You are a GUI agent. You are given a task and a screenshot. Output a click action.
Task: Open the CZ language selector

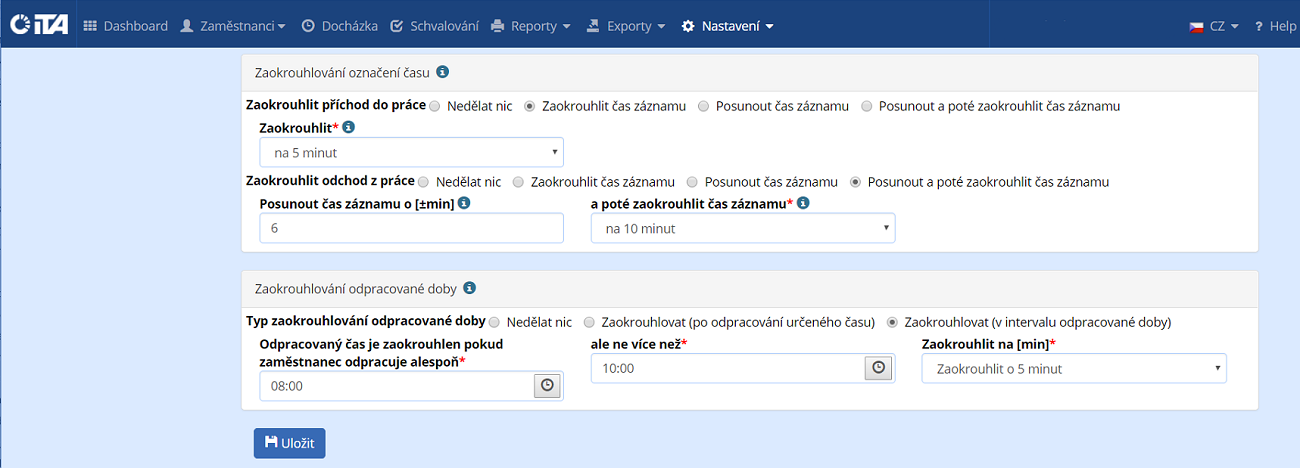1214,26
